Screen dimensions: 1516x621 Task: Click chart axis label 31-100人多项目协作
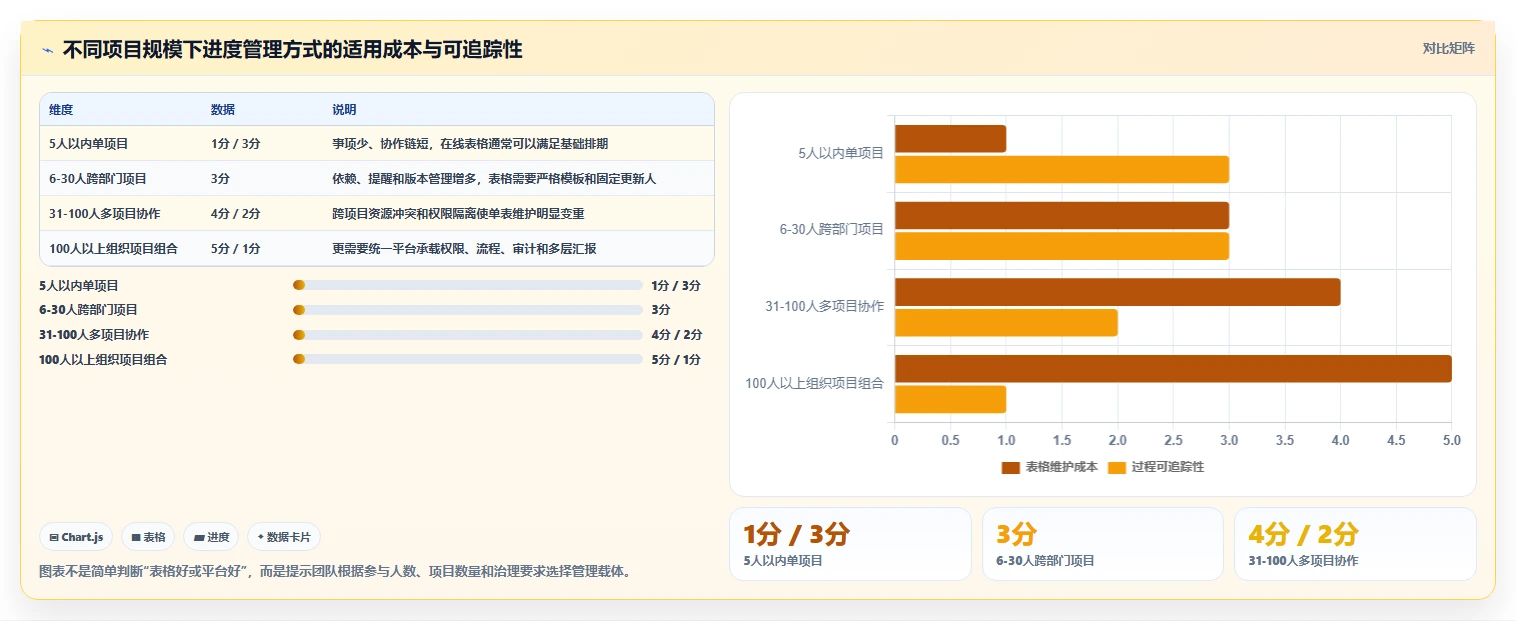click(x=824, y=306)
